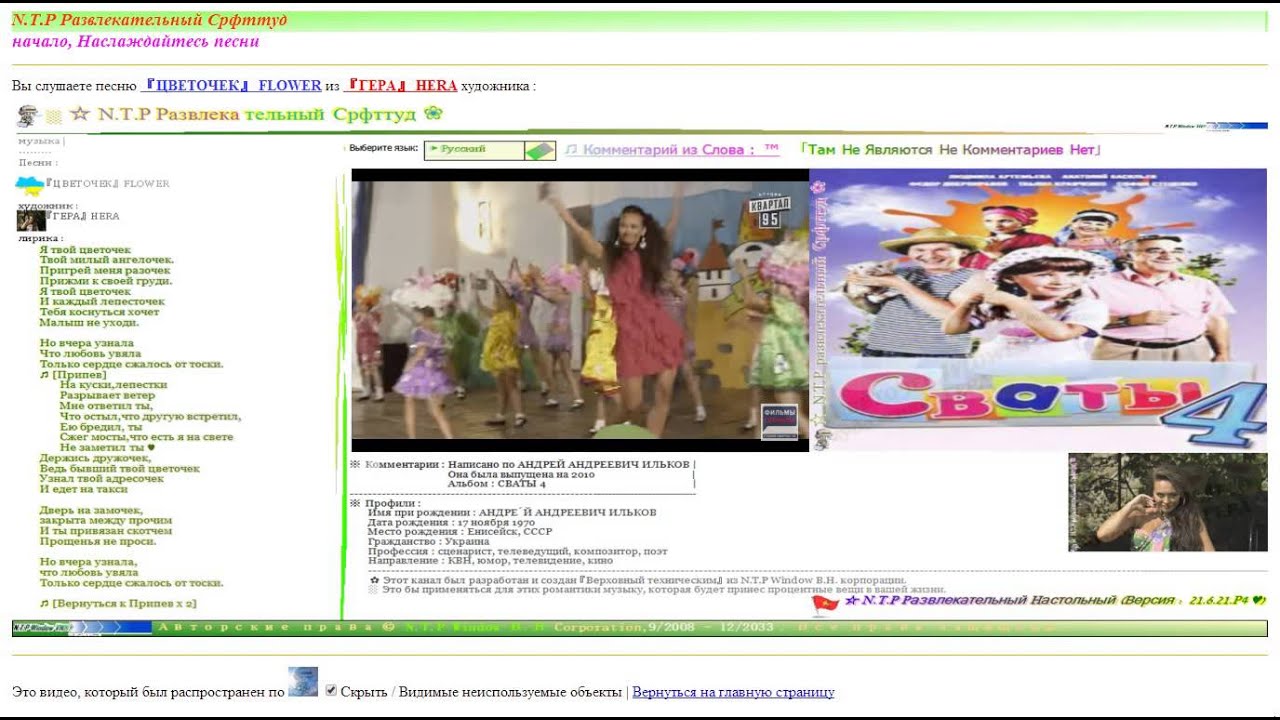Click the version text '21.6.21.P4'

(1220, 601)
